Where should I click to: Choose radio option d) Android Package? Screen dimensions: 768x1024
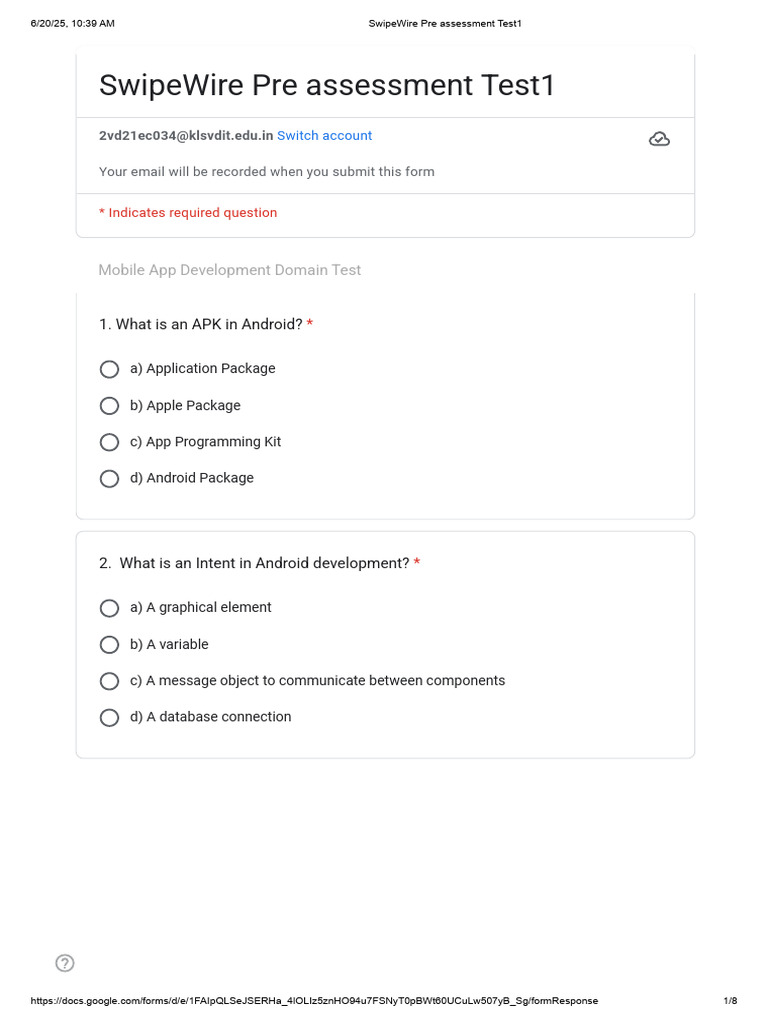pos(110,478)
